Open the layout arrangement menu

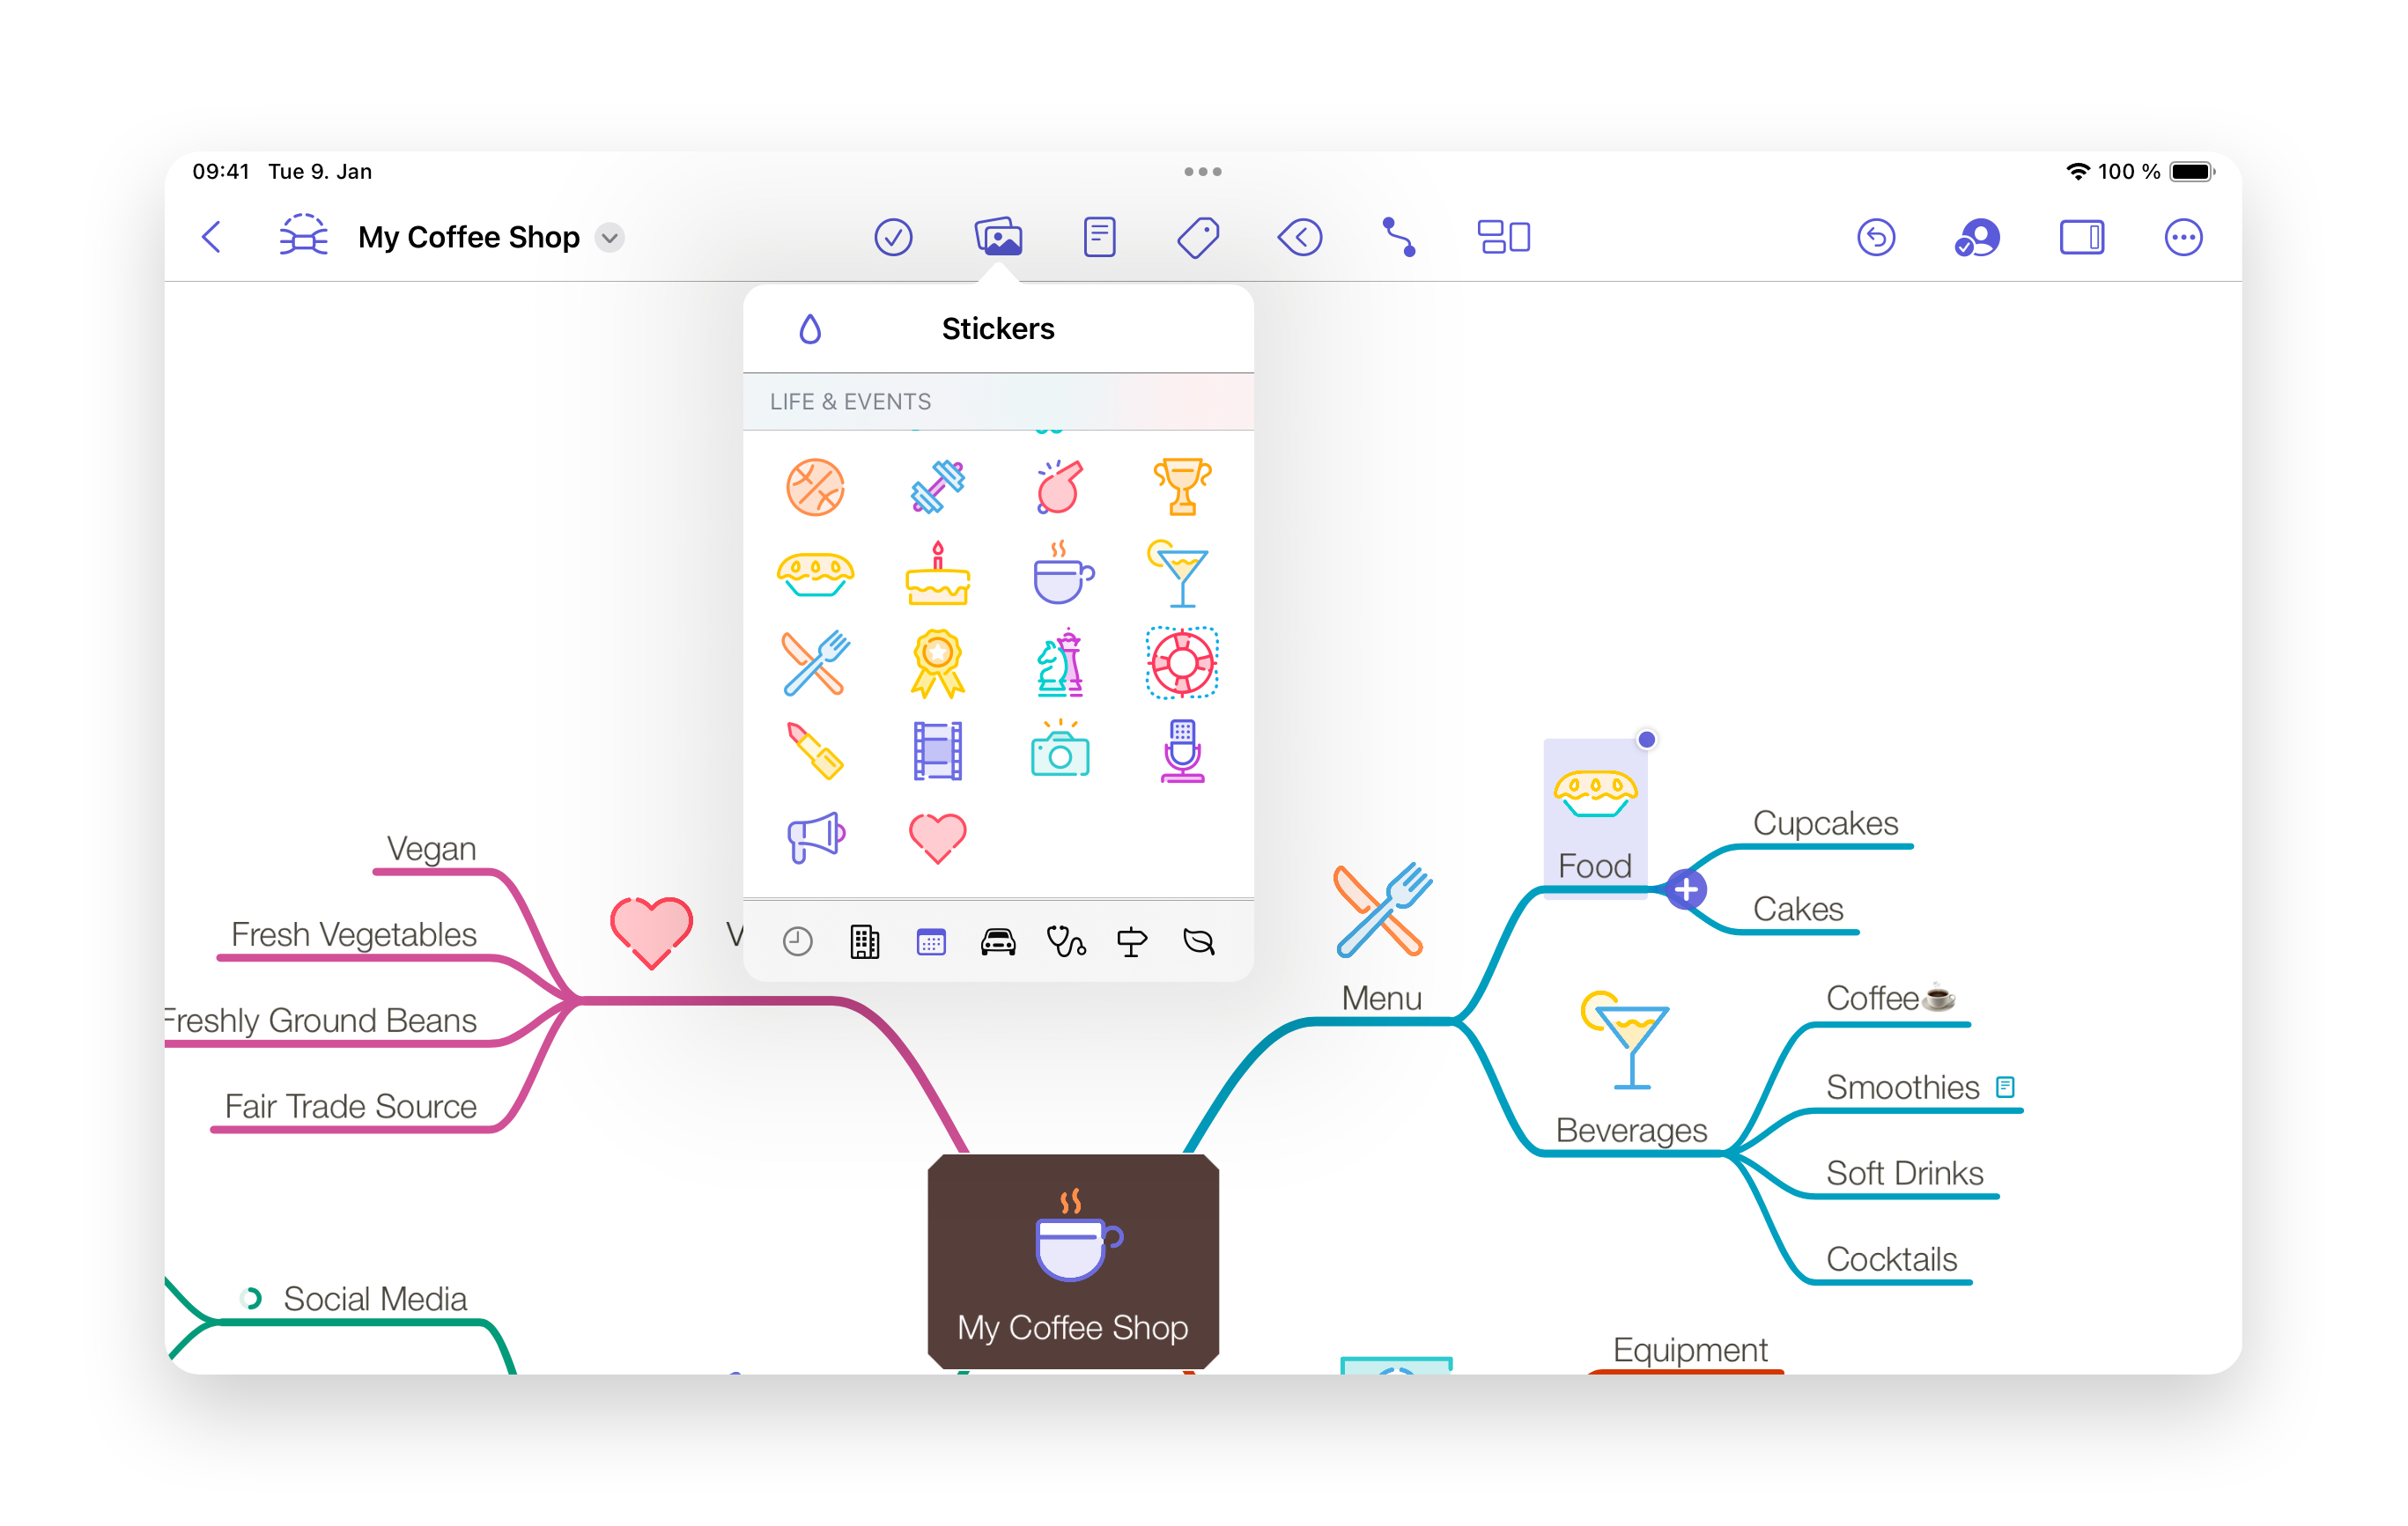[1503, 237]
